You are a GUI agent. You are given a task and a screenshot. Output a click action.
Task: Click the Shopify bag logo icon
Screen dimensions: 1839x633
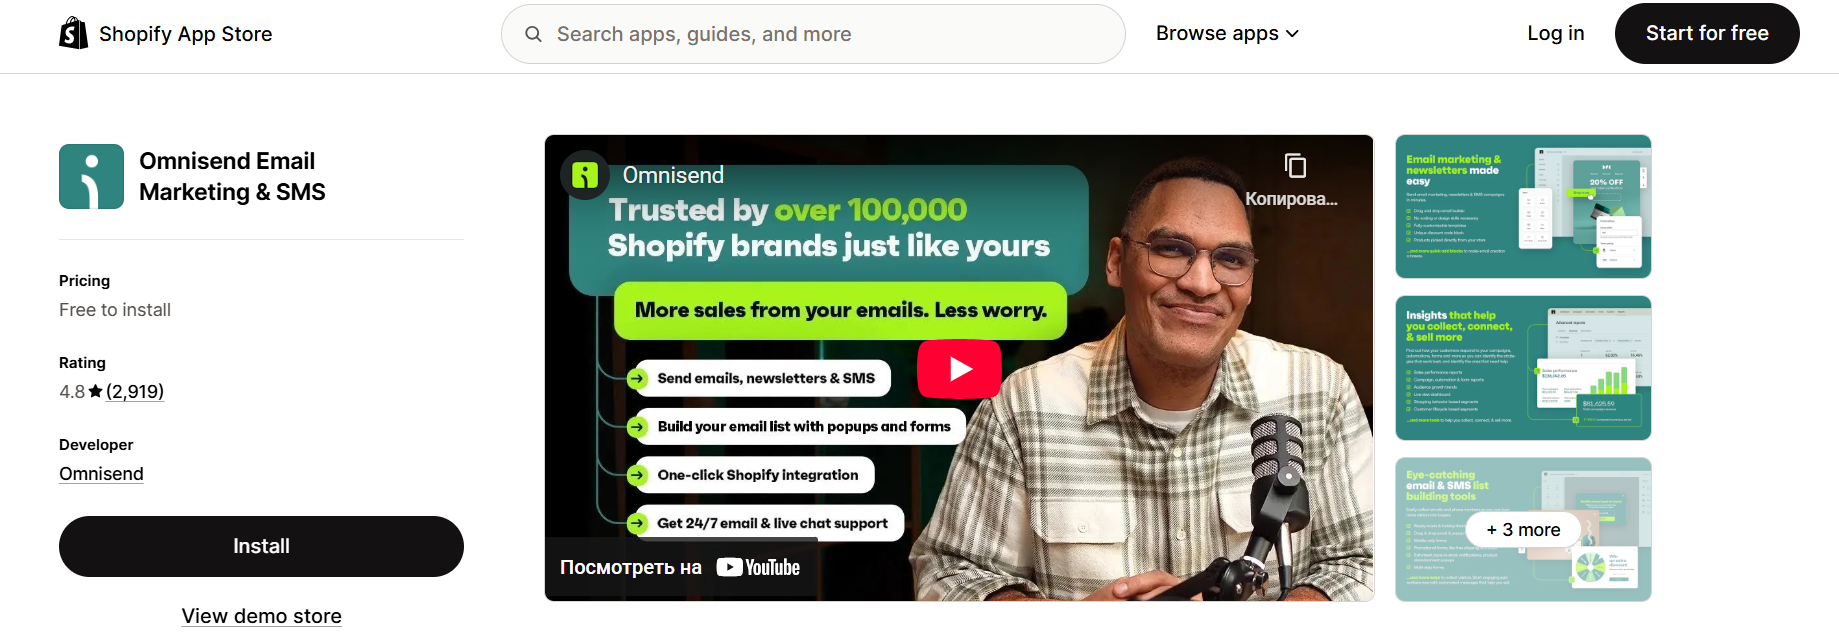coord(73,33)
